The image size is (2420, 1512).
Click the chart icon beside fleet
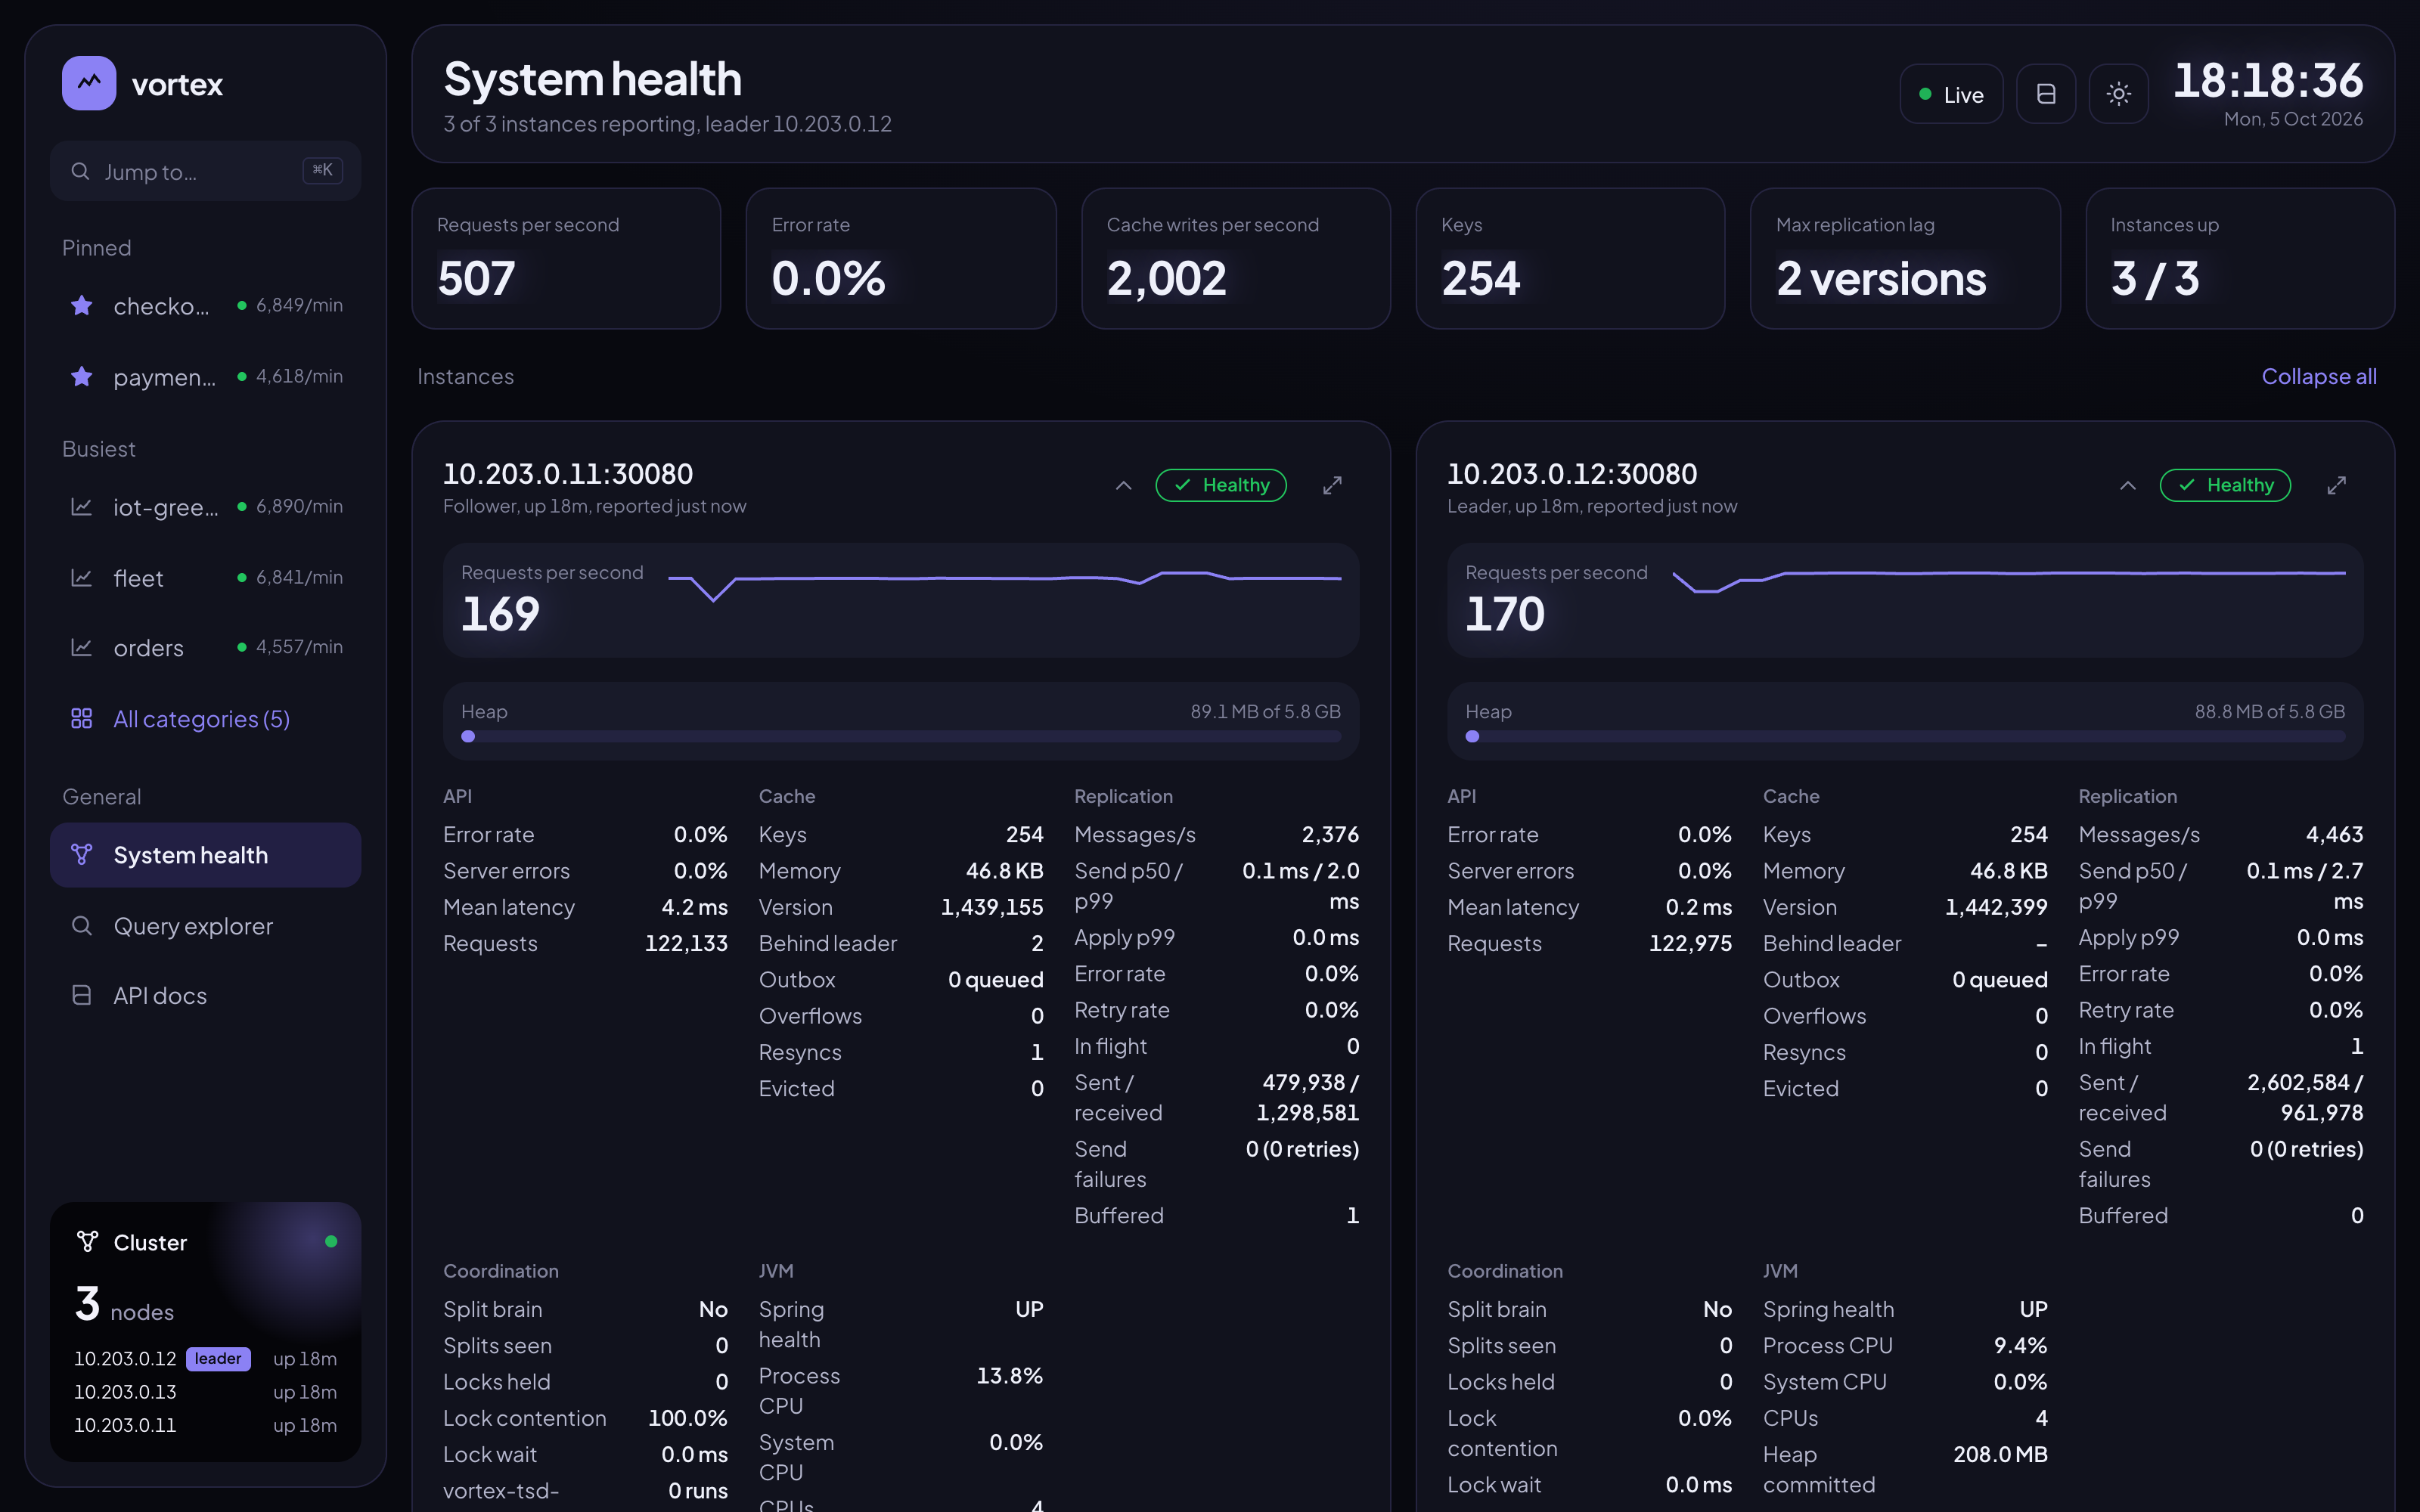point(82,578)
